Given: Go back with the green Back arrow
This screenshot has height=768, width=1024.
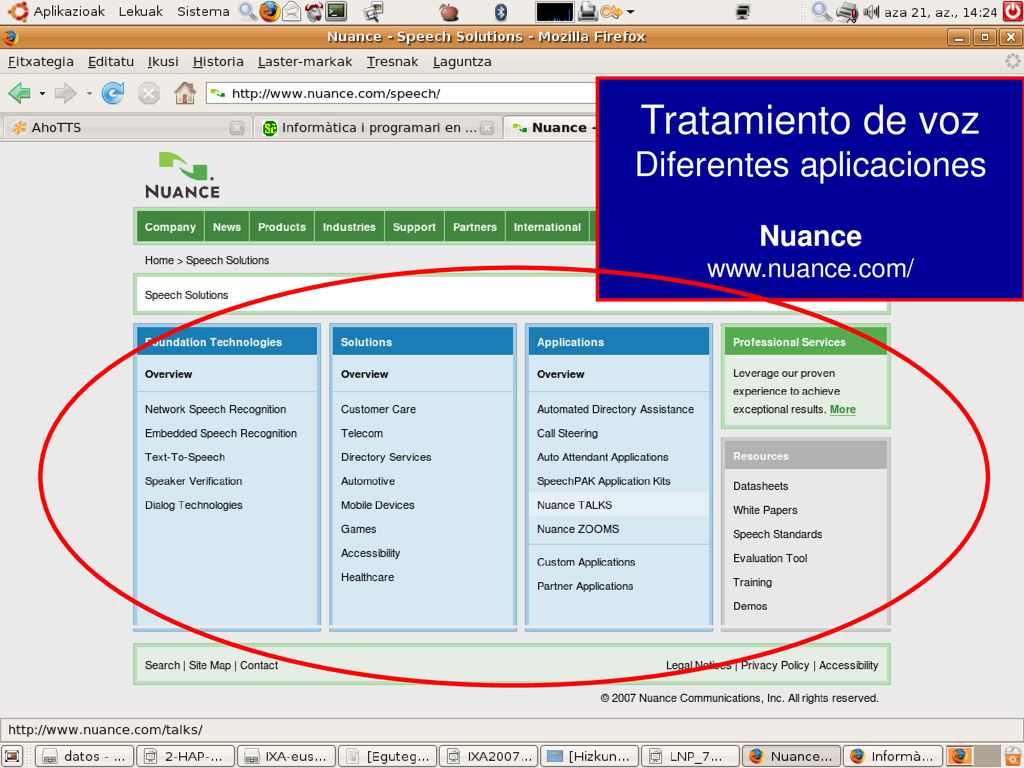Looking at the screenshot, I should [x=20, y=93].
